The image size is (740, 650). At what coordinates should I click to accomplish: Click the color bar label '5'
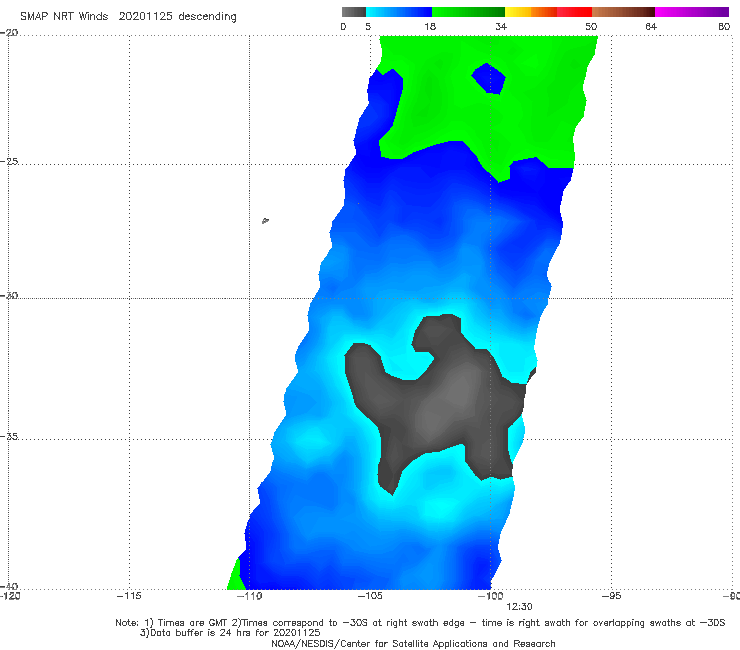[x=368, y=27]
